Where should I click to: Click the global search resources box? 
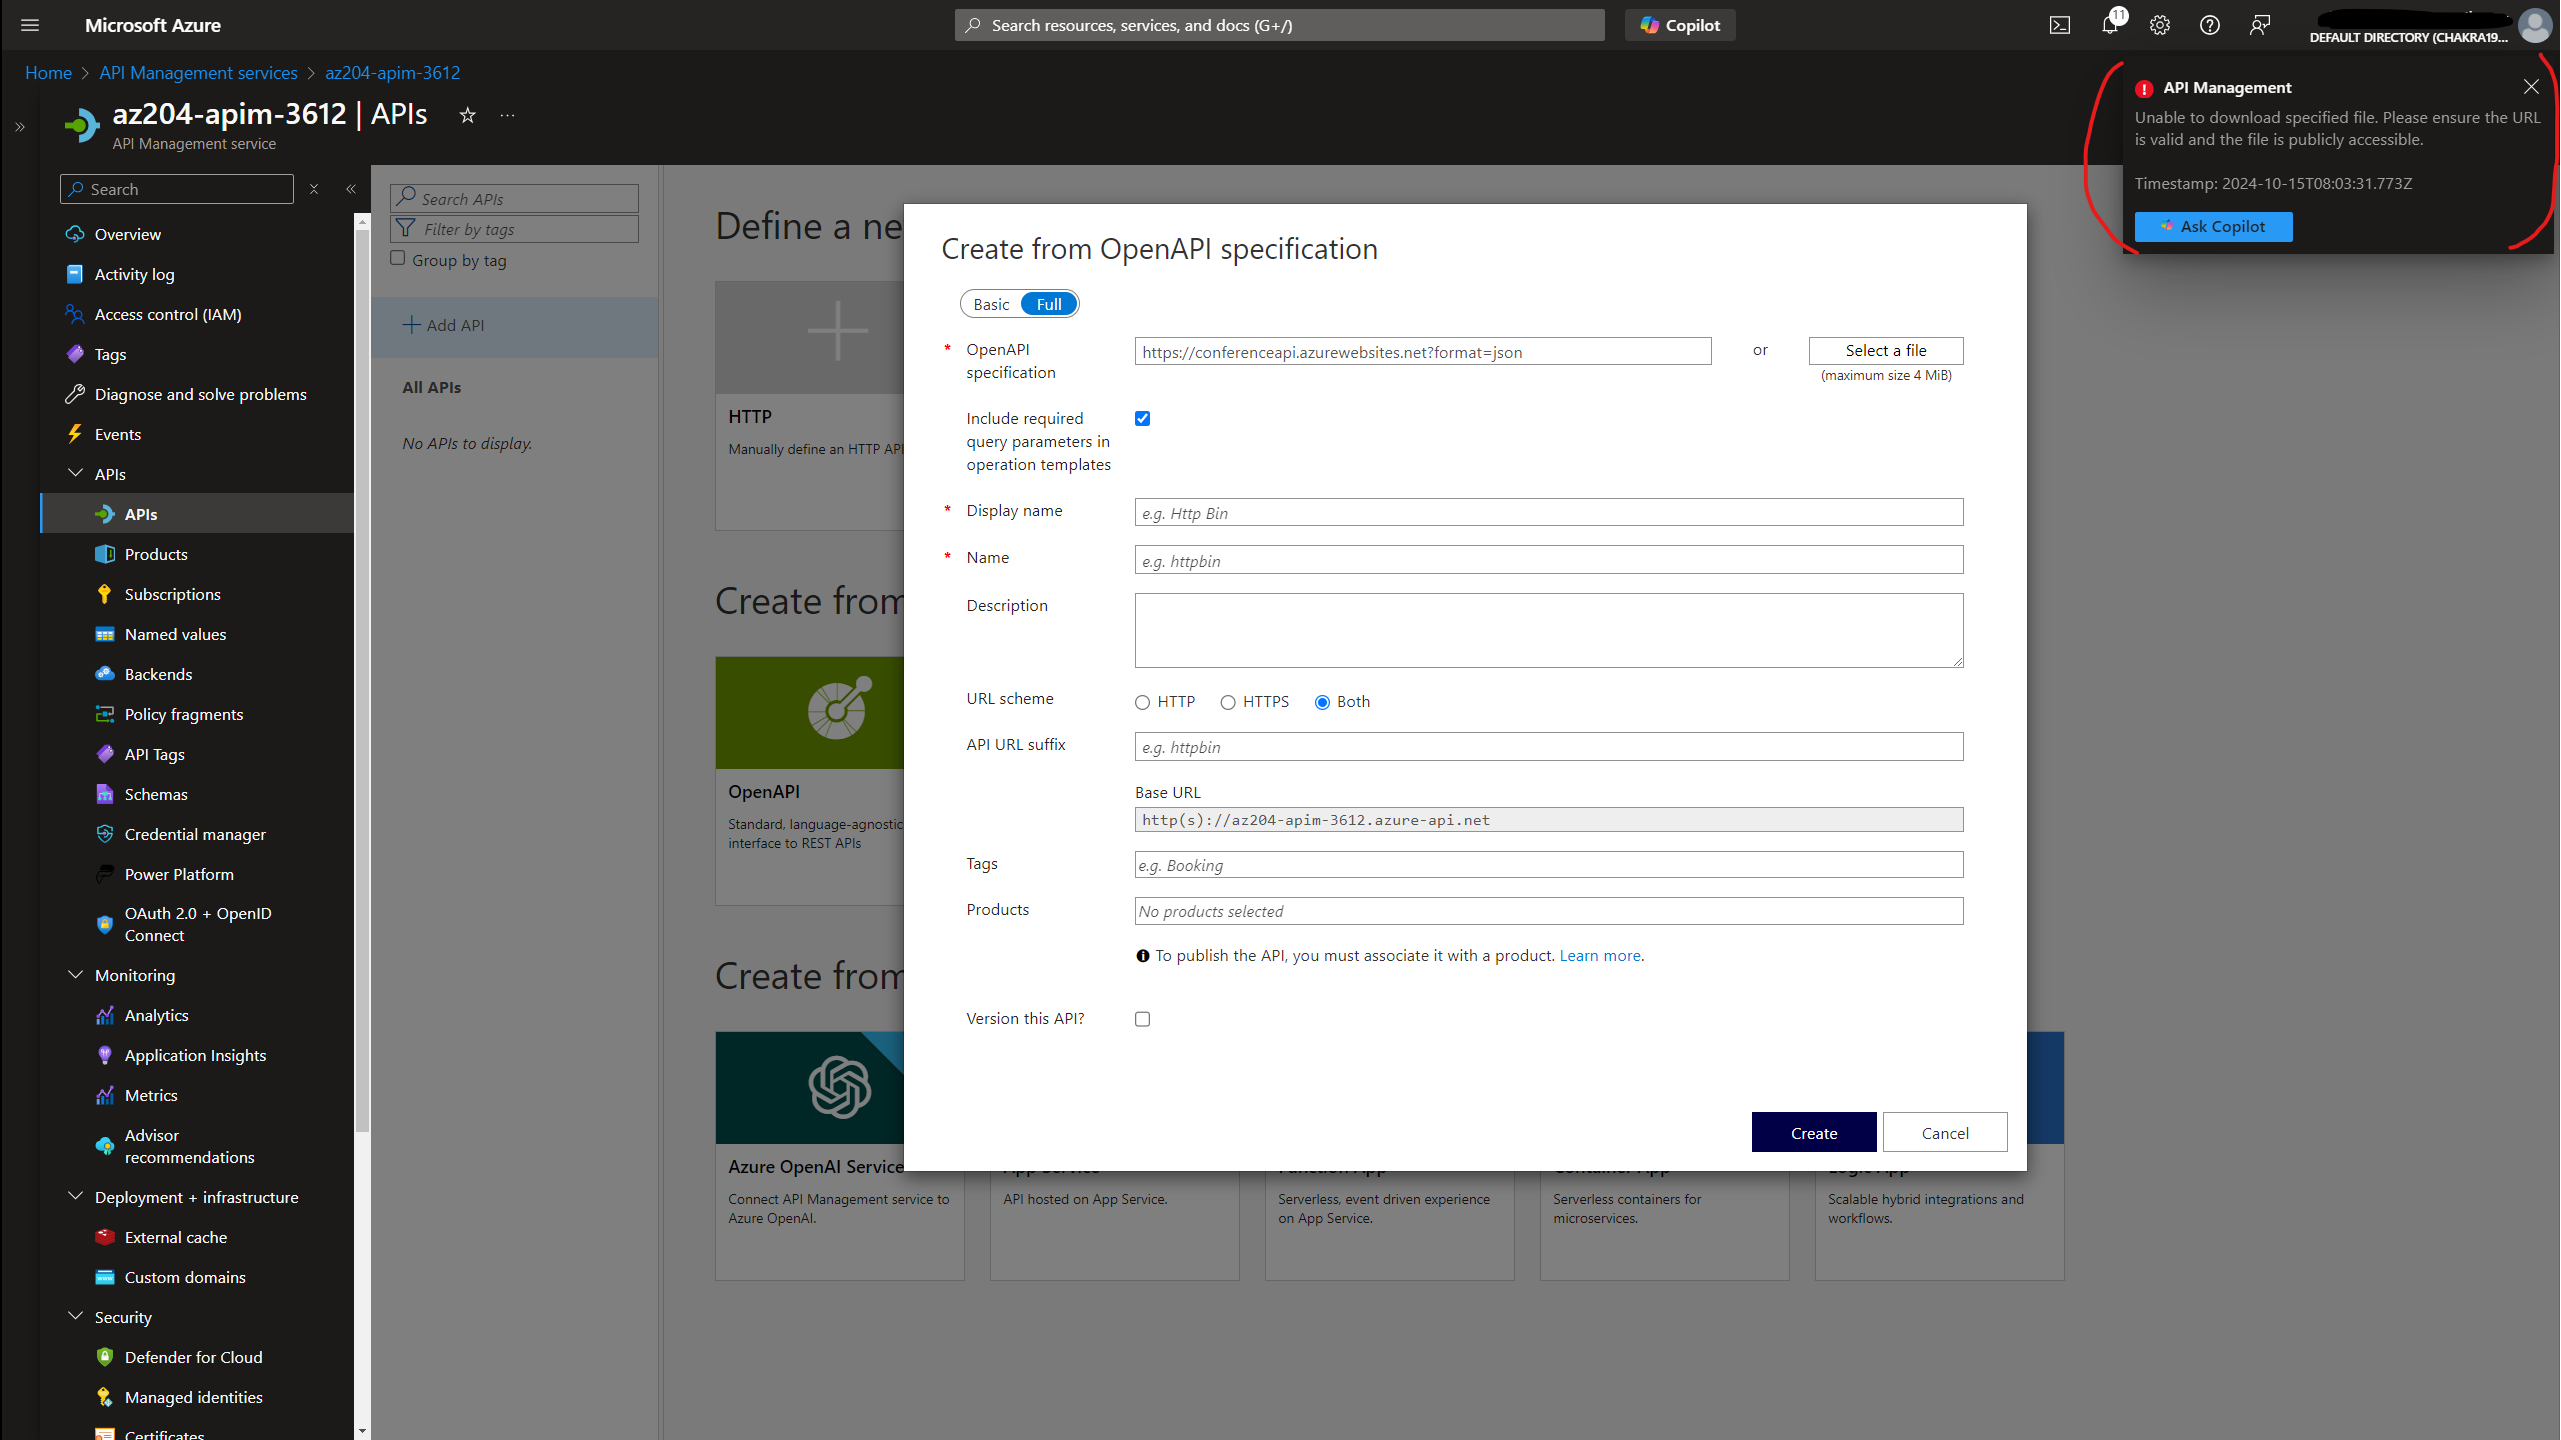[1279, 25]
